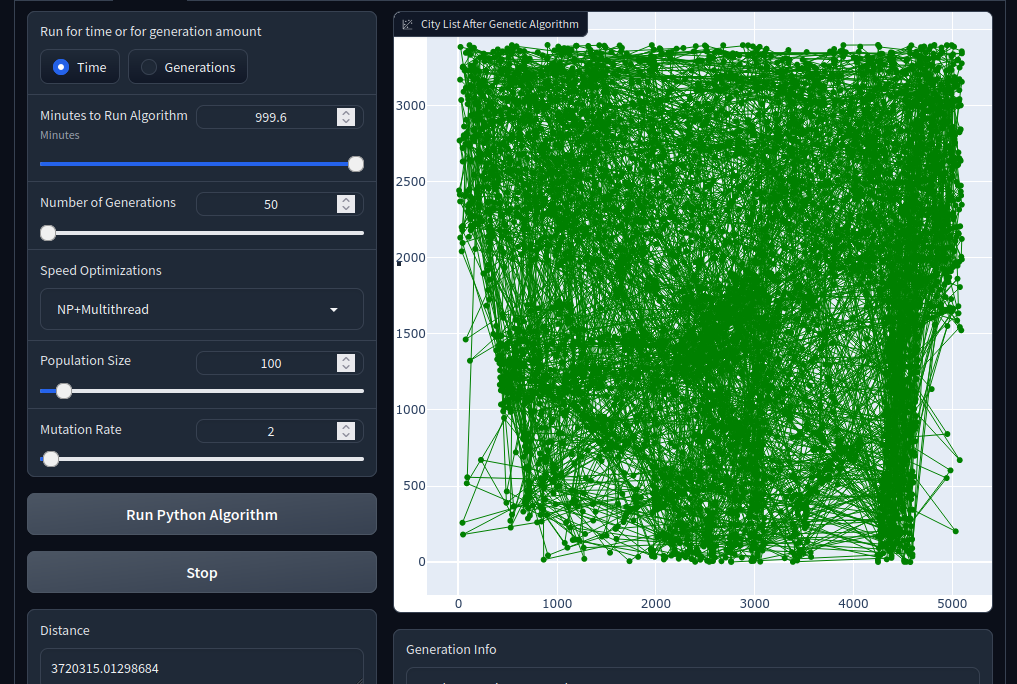Open the Speed Optimizations dropdown arrow
Viewport: 1017px width, 684px height.
point(333,310)
